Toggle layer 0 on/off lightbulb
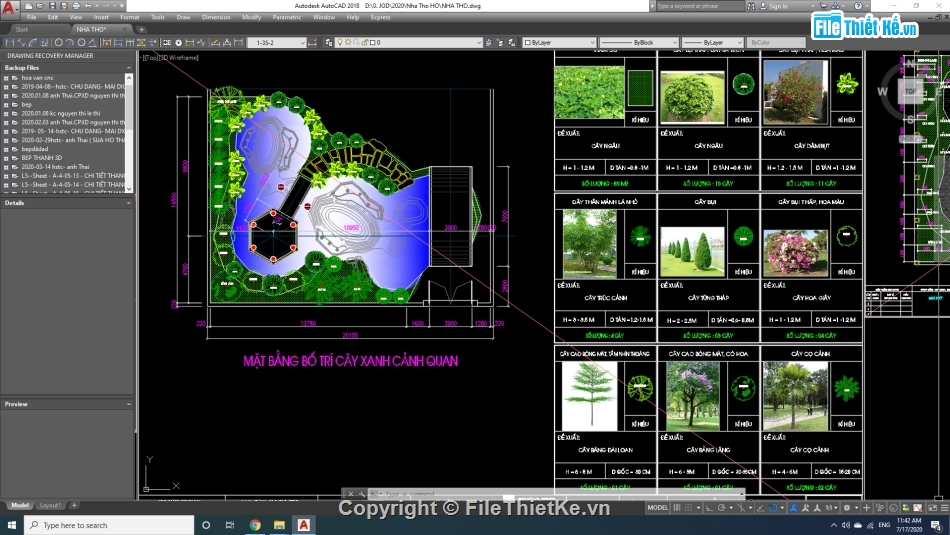Viewport: 950px width, 535px height. 339,42
